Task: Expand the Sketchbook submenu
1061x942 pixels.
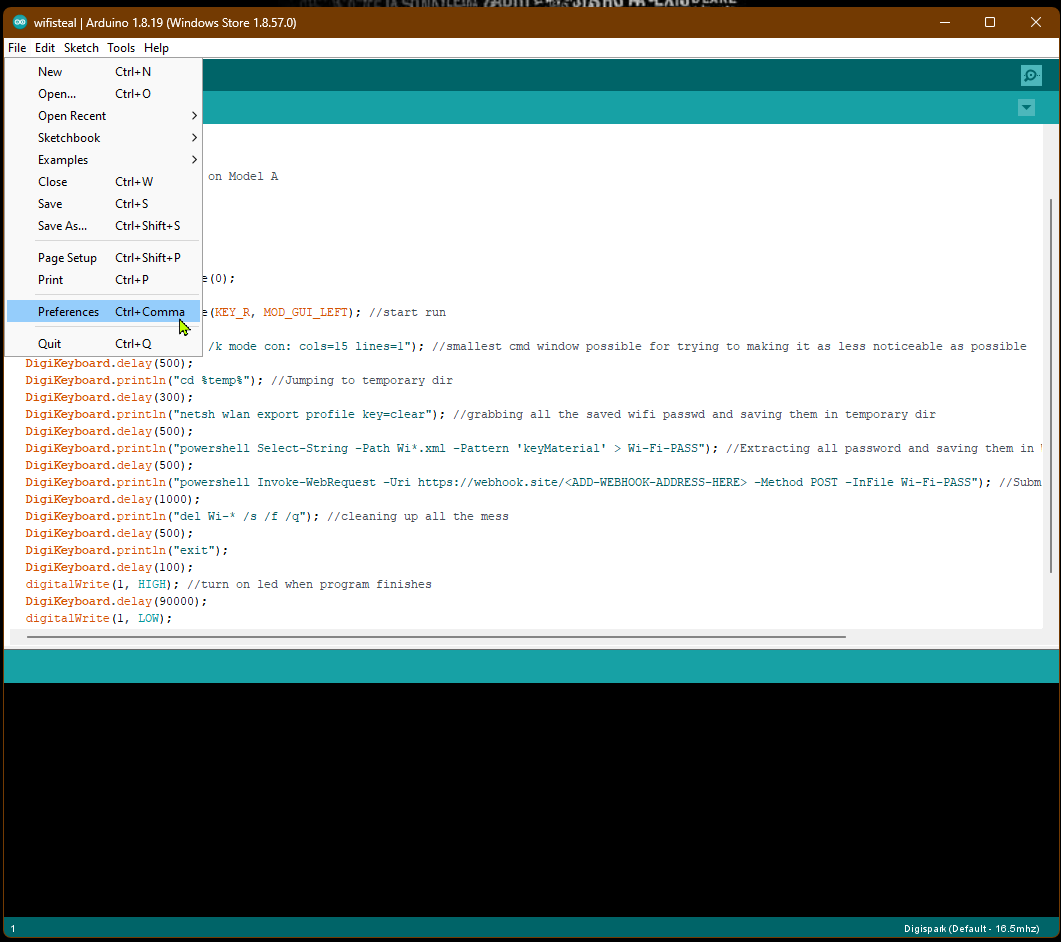Action: pos(104,137)
